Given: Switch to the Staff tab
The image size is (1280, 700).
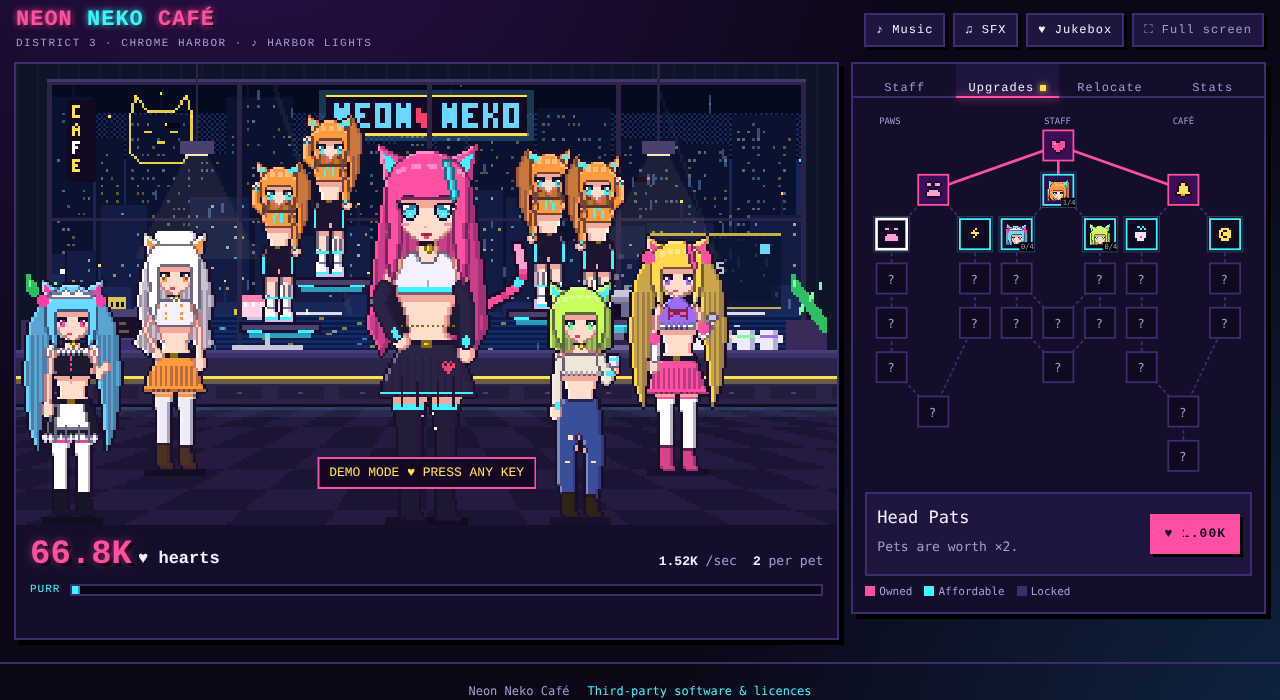Looking at the screenshot, I should click(x=904, y=87).
